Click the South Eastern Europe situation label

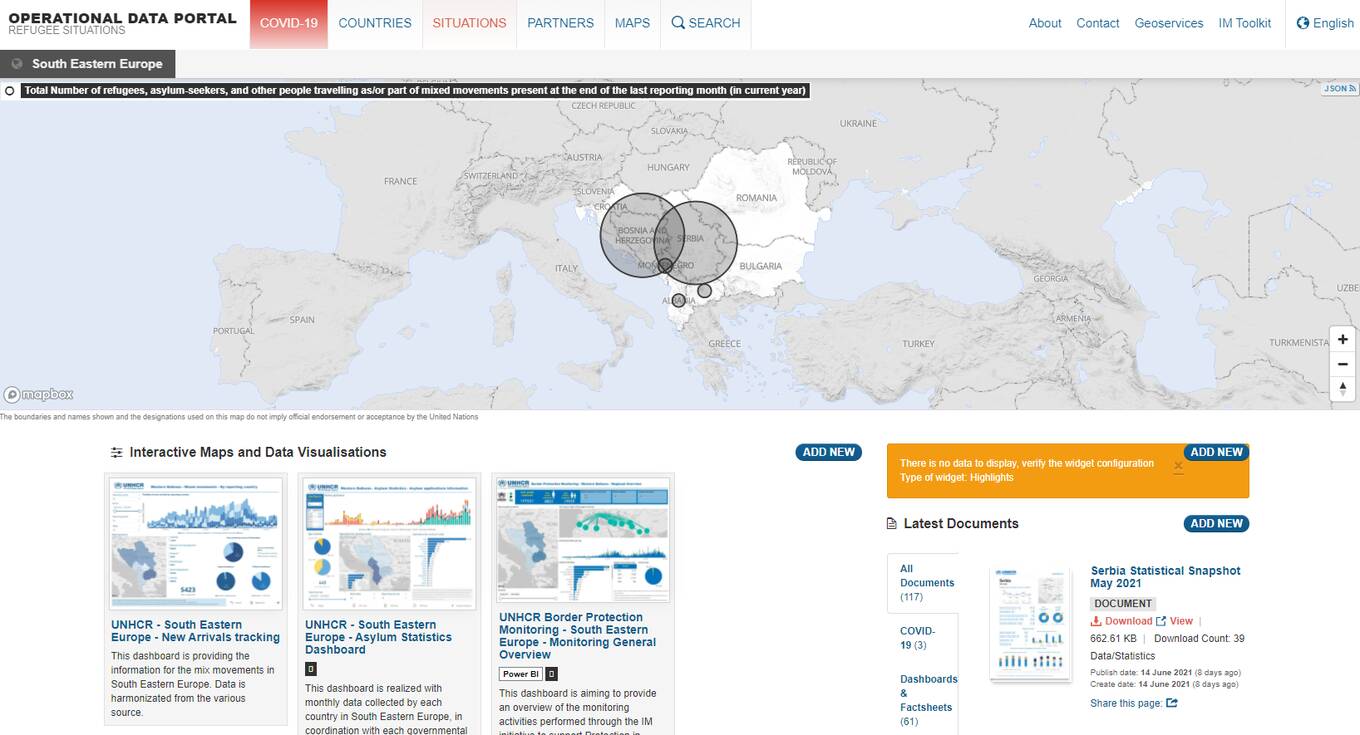(97, 64)
